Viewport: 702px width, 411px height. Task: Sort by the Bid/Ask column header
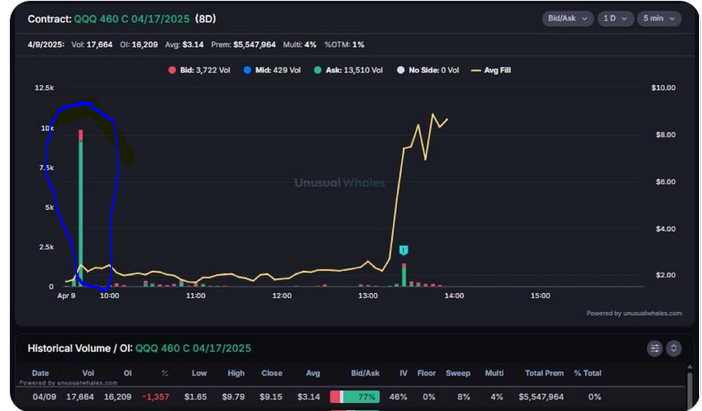click(x=365, y=373)
